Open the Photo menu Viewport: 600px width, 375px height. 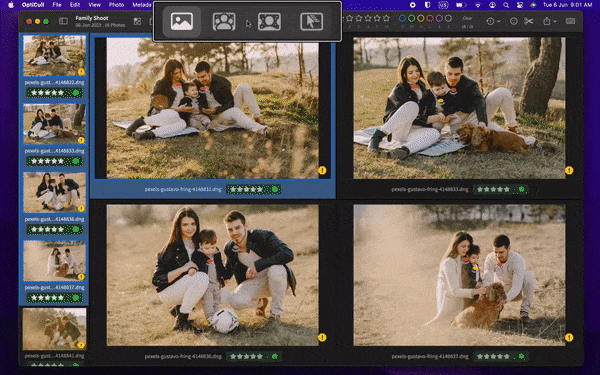[116, 5]
